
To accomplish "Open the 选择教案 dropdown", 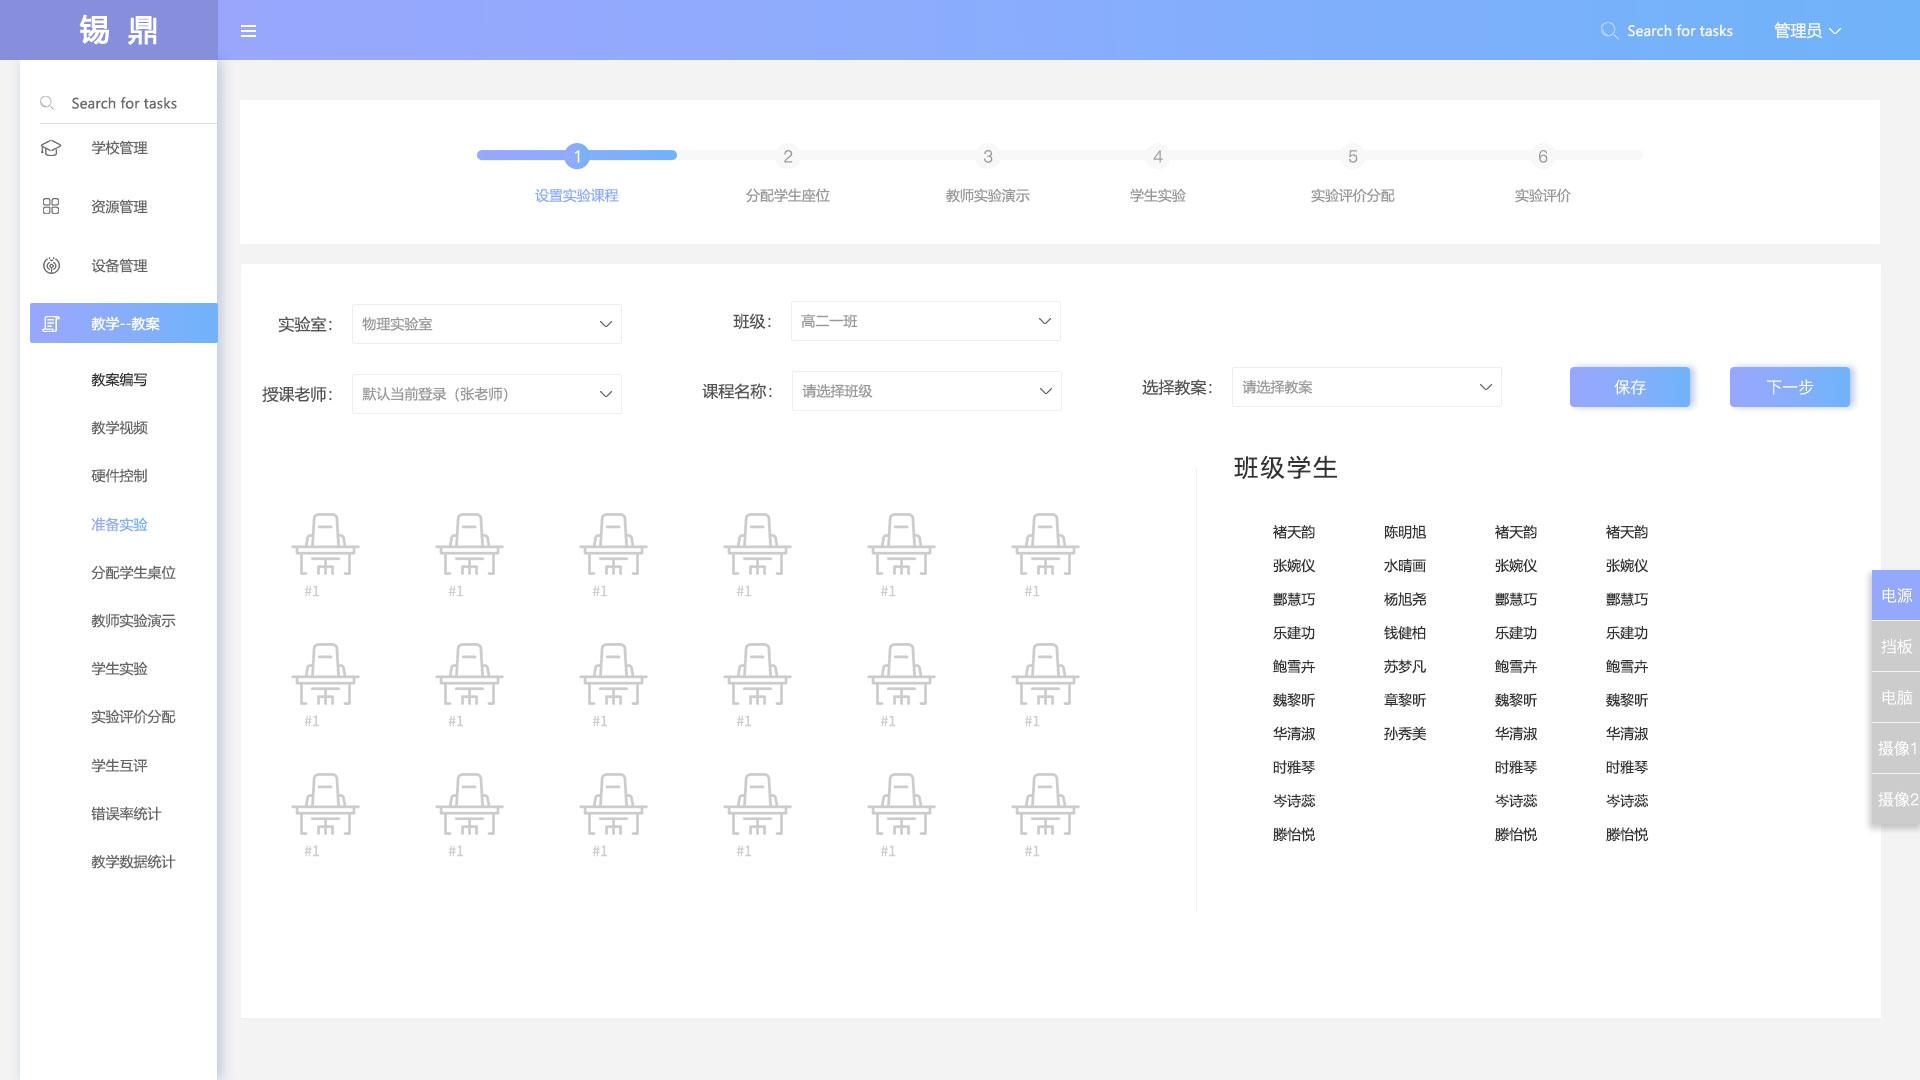I will click(x=1366, y=387).
